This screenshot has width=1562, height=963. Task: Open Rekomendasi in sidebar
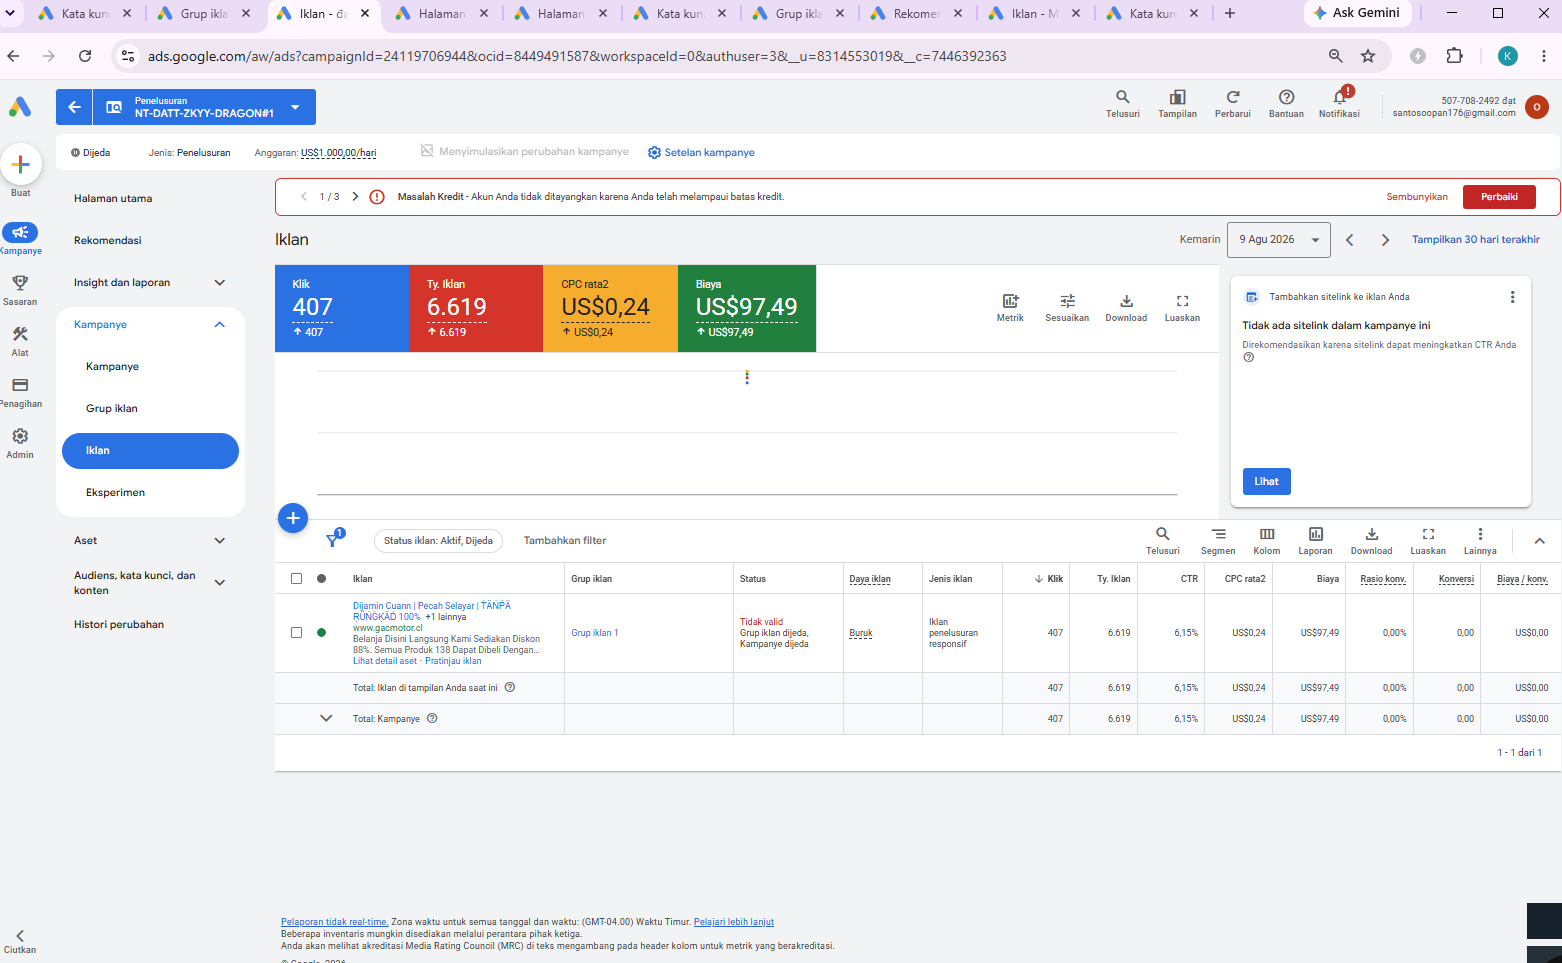(x=108, y=241)
